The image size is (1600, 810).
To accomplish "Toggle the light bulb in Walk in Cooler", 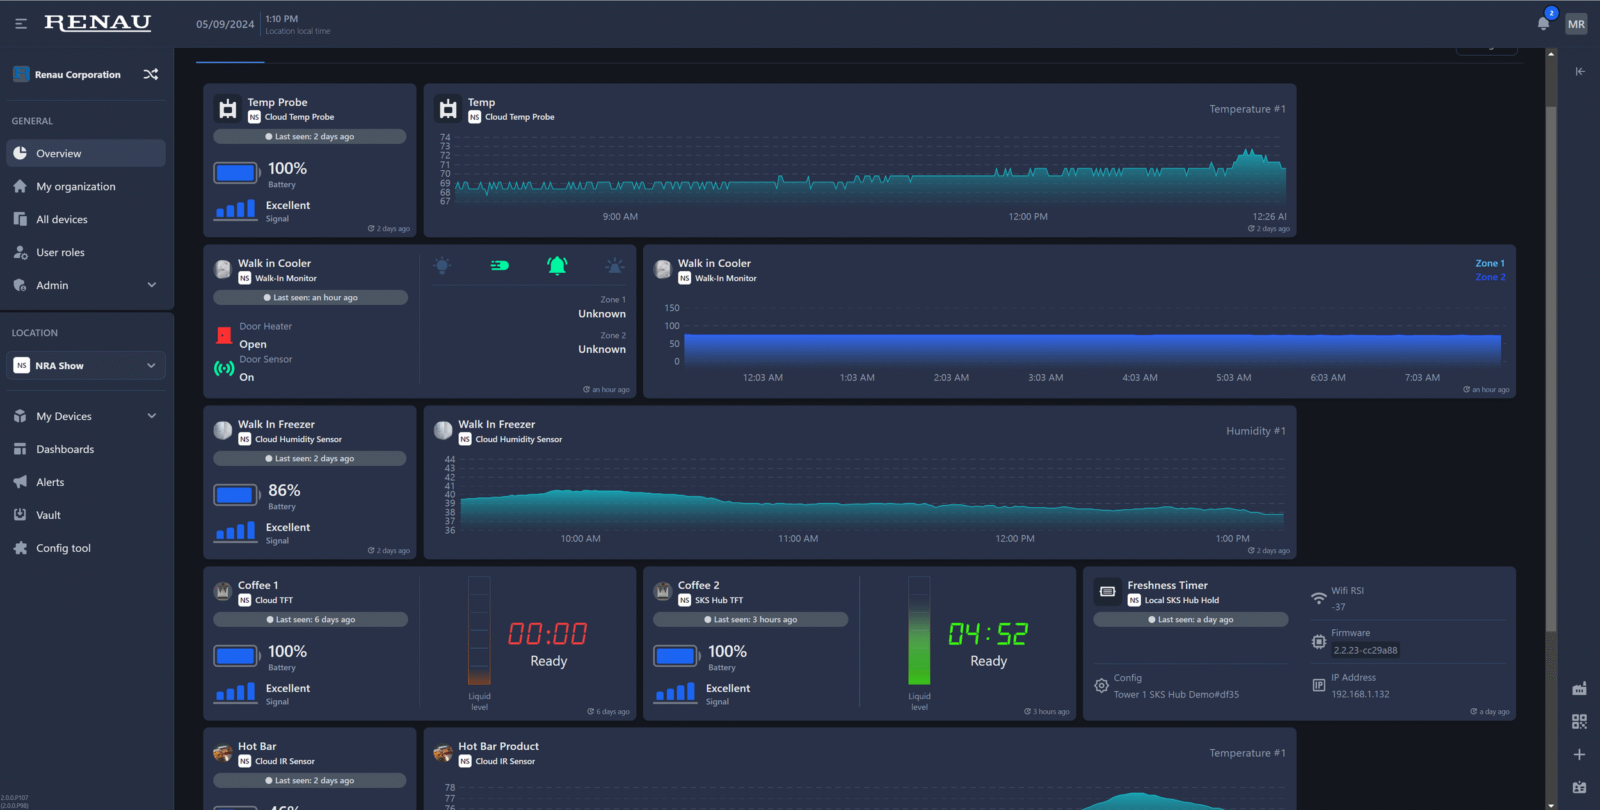I will tap(442, 265).
